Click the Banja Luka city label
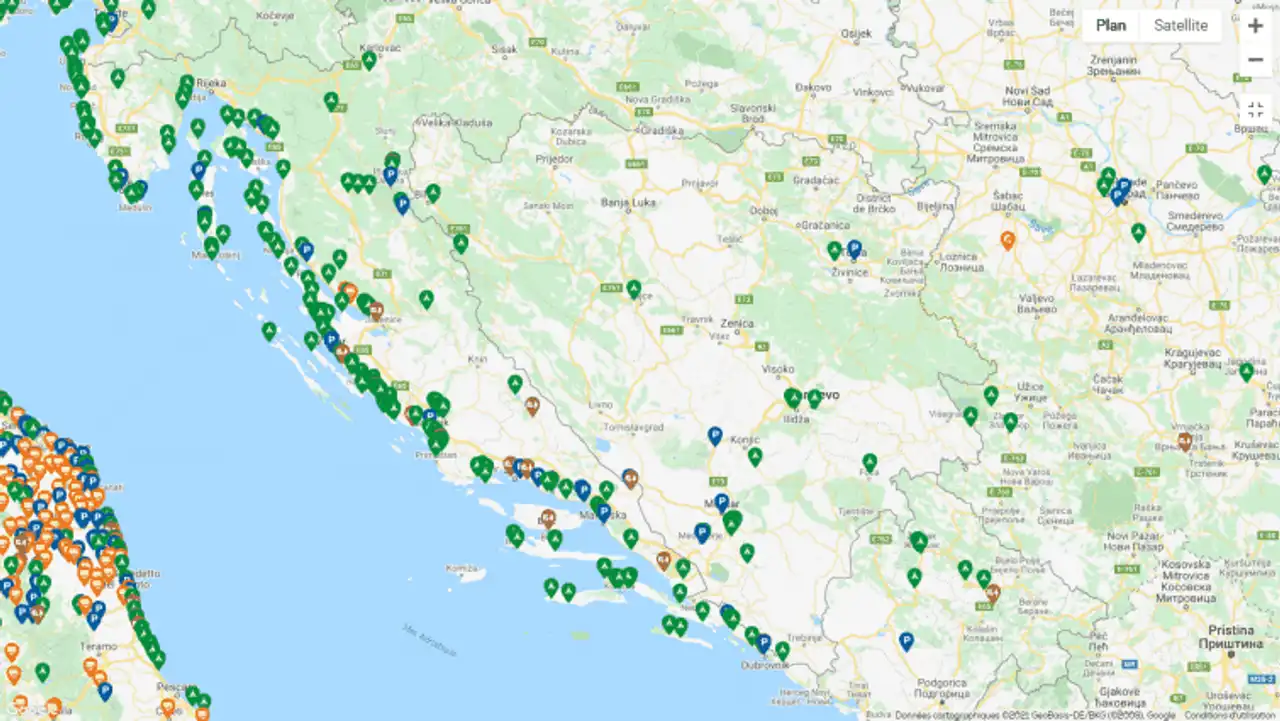 [x=628, y=202]
